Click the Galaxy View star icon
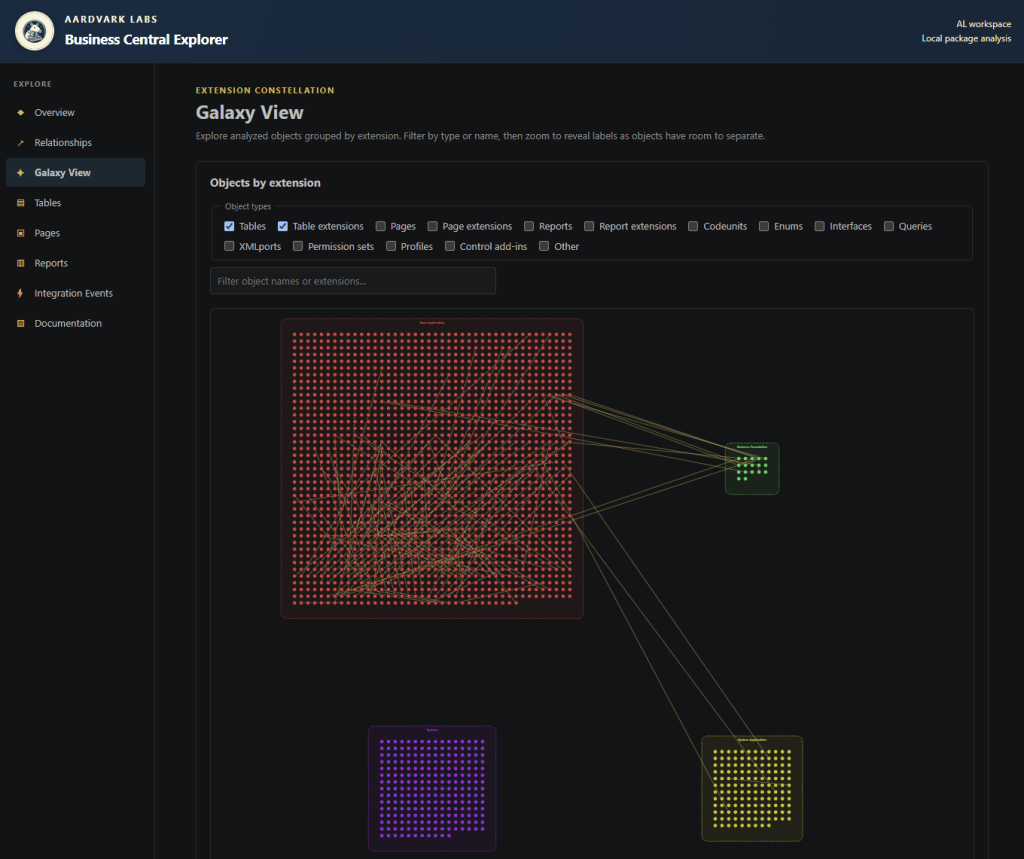 coord(21,172)
